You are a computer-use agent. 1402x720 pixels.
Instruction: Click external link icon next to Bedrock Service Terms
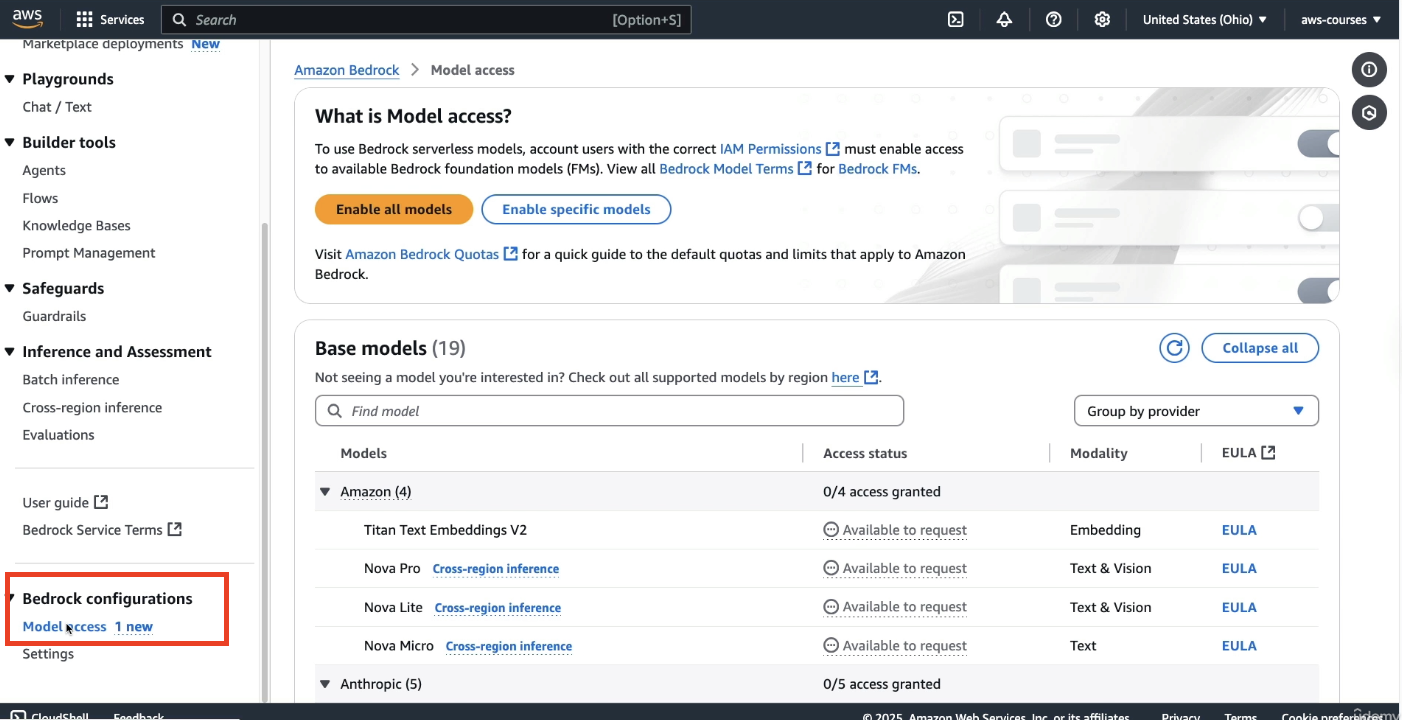point(174,529)
